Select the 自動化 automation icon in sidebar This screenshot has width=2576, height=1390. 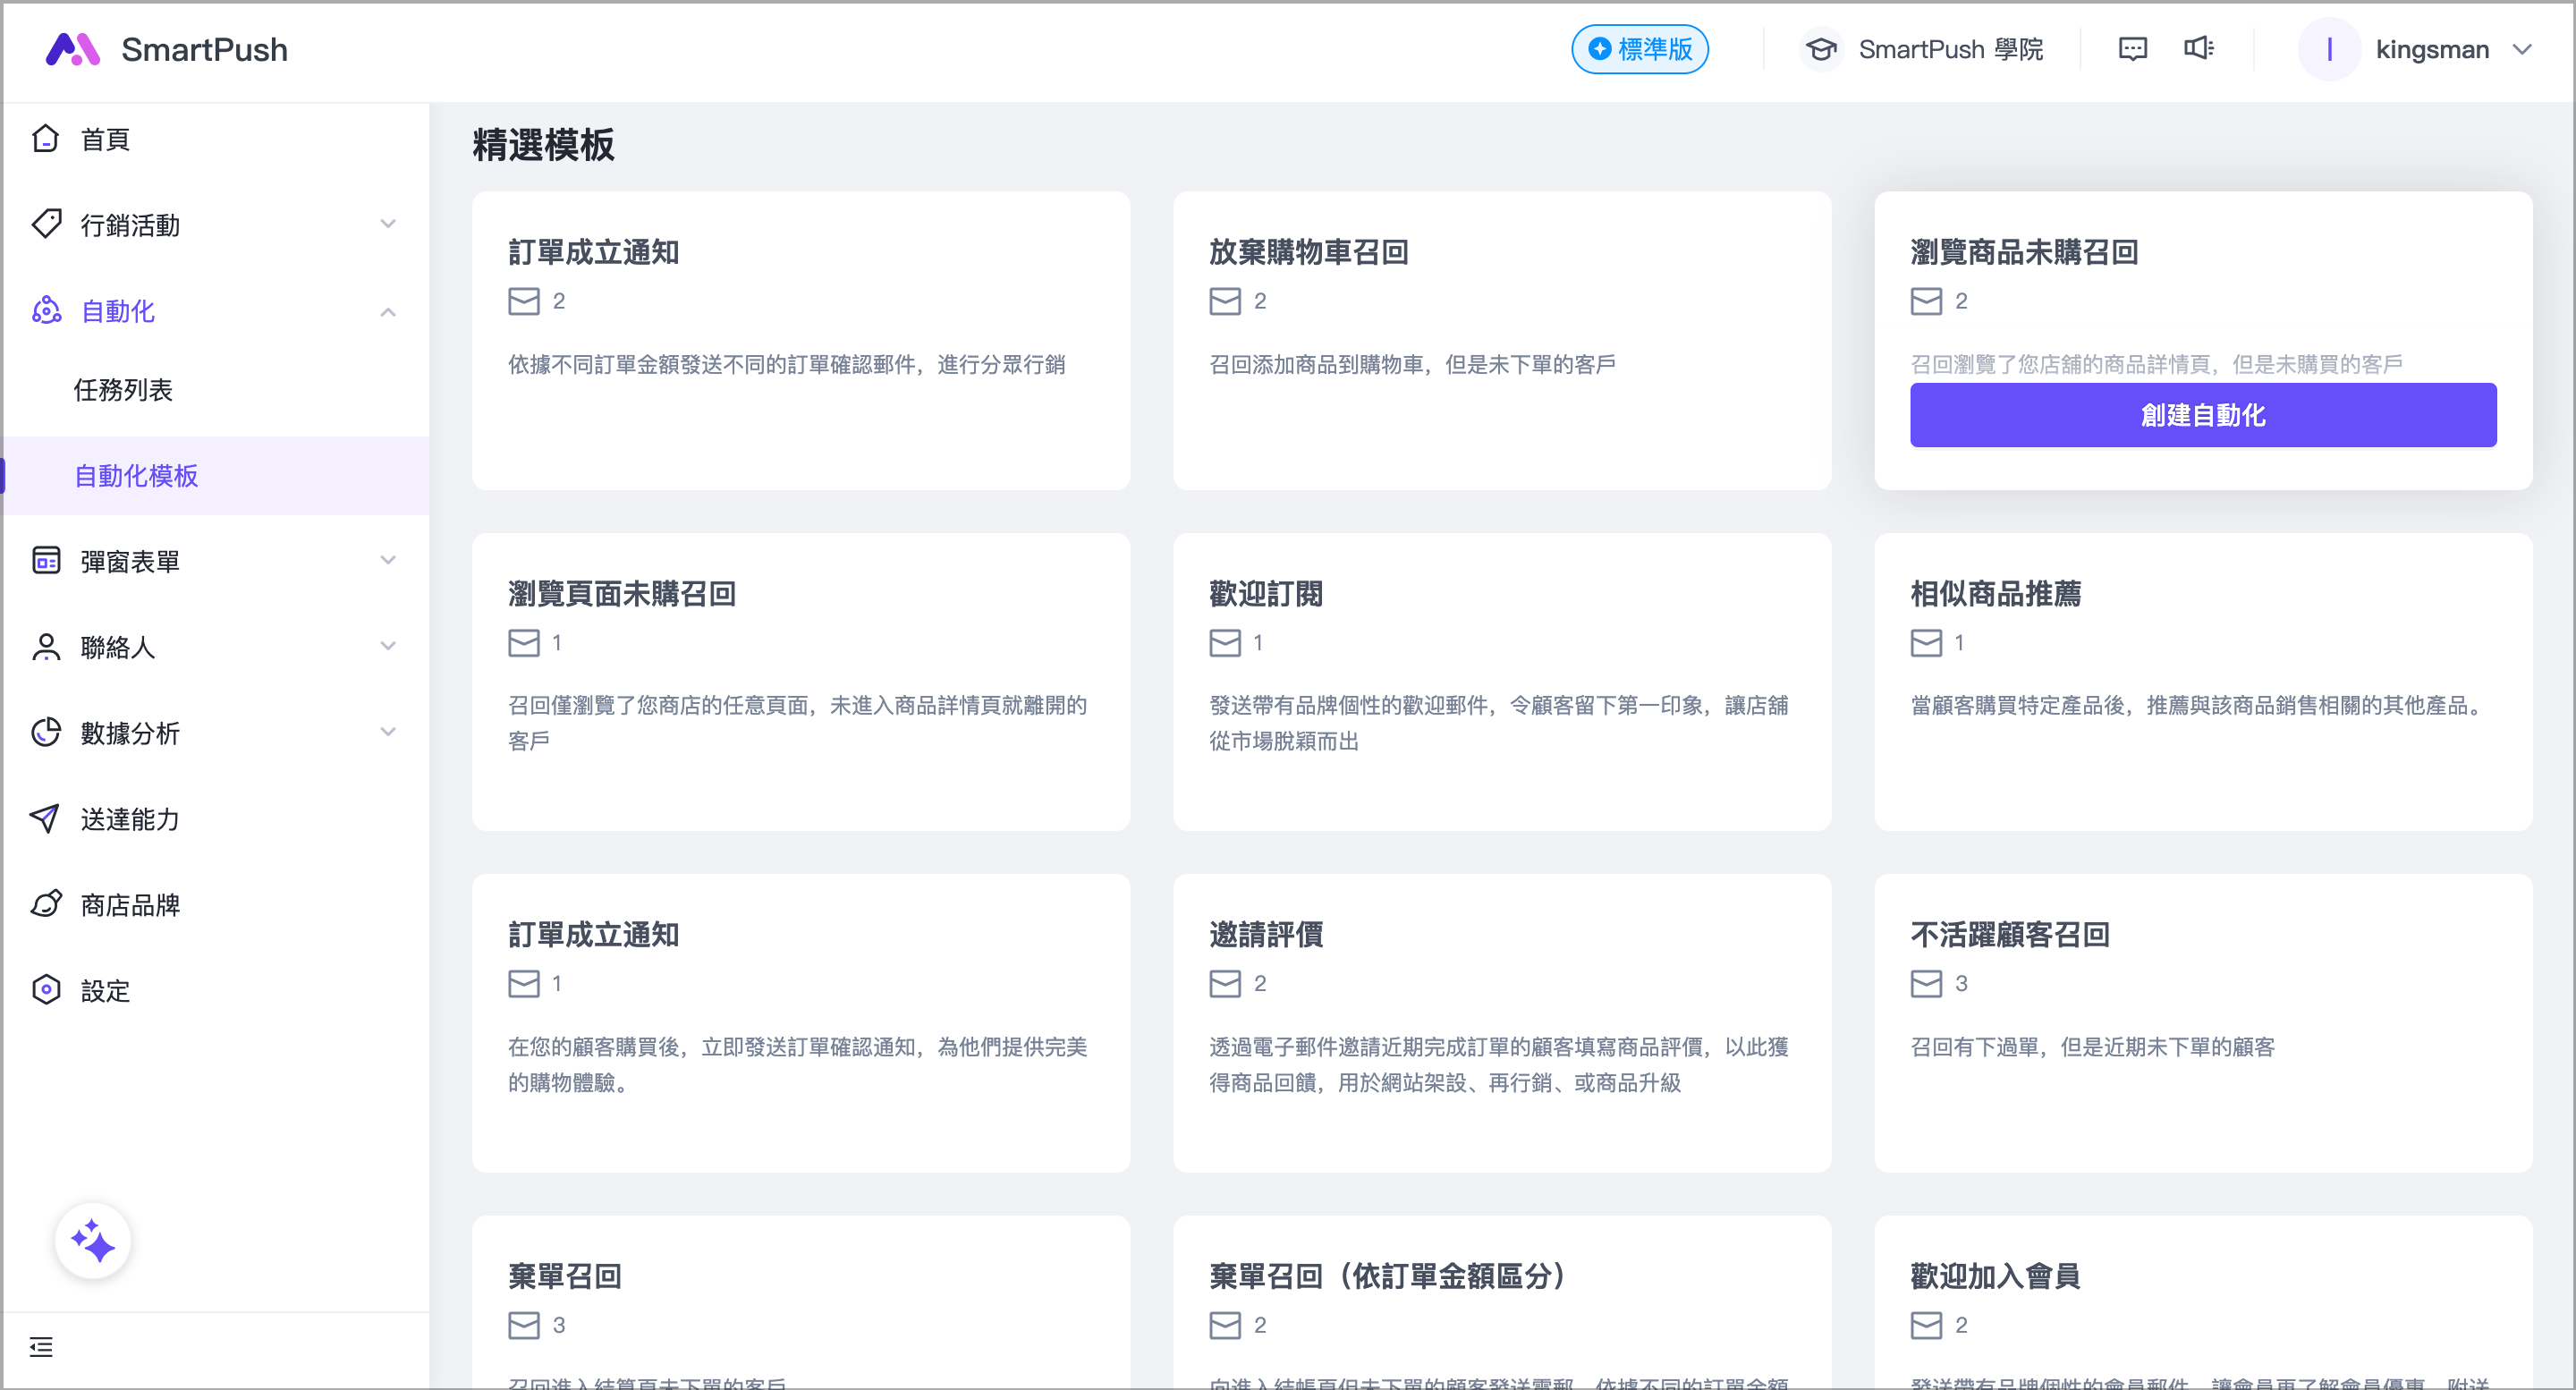coord(46,312)
